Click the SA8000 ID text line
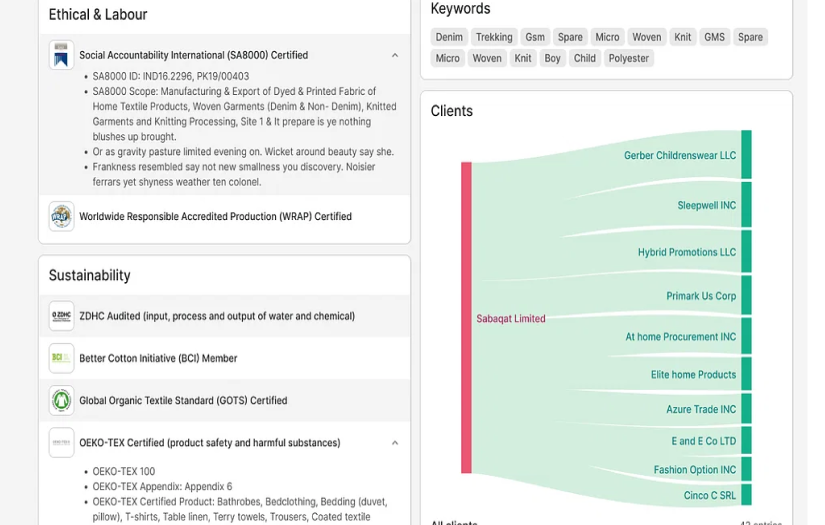 click(x=170, y=76)
